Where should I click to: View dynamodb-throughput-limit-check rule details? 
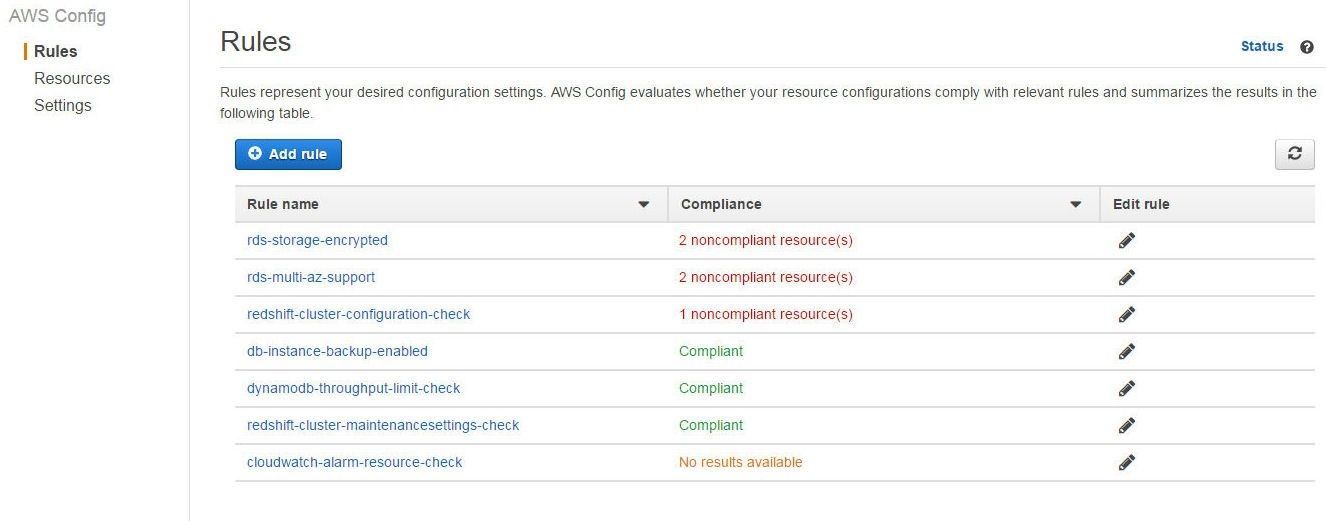click(353, 388)
